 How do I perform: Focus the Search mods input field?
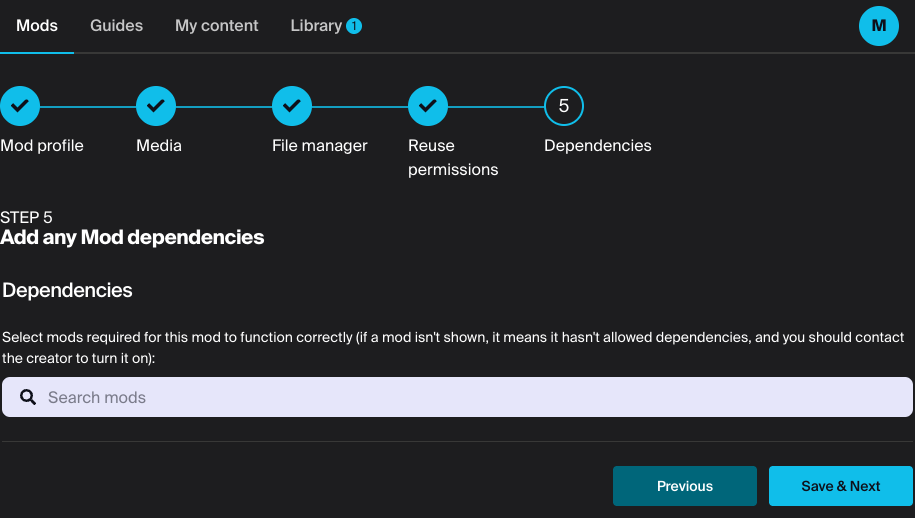458,397
